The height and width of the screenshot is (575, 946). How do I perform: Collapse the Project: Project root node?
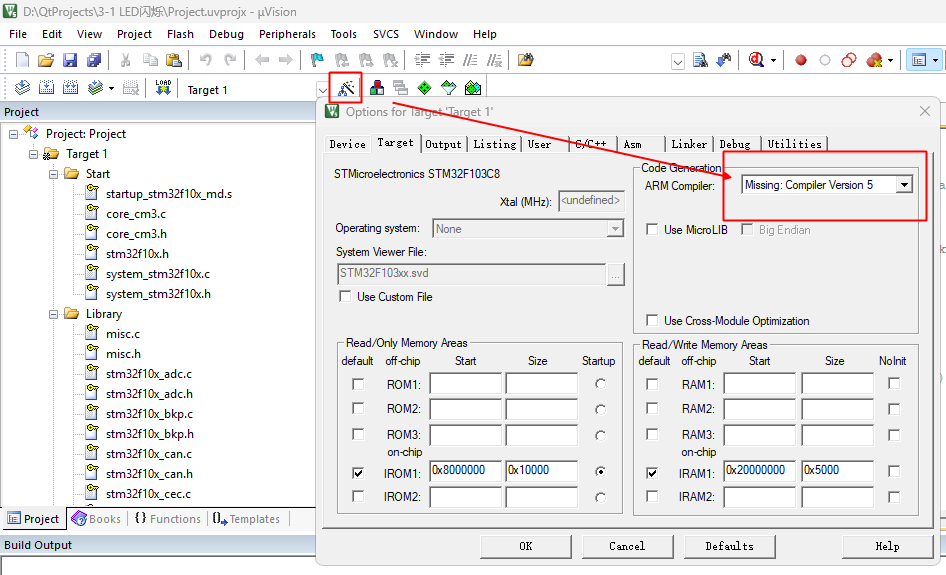pyautogui.click(x=13, y=134)
